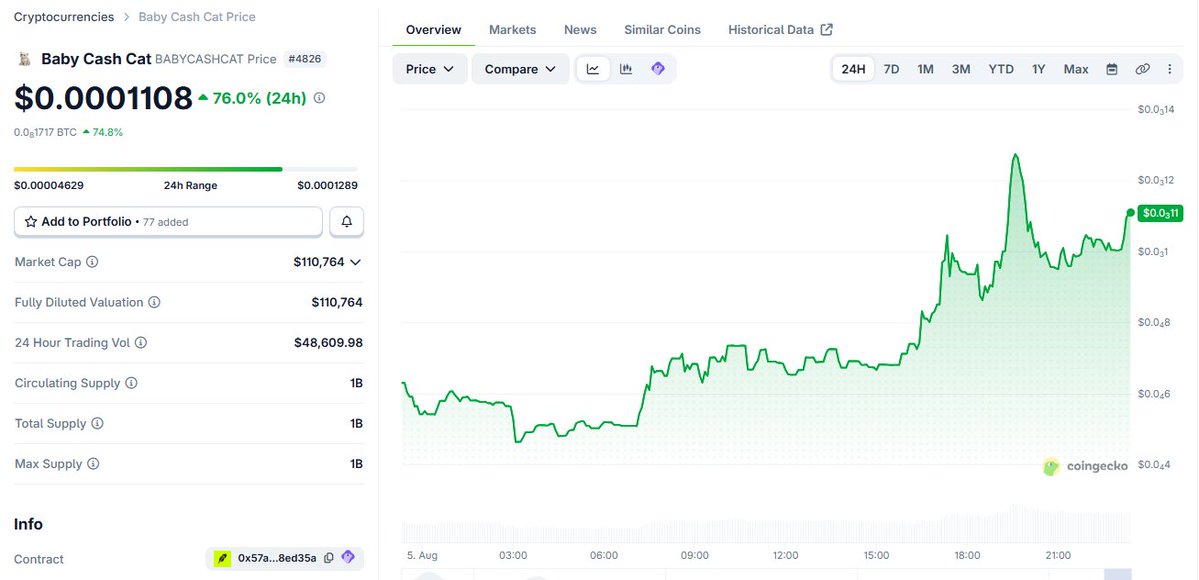Click the green current price marker dot
The width and height of the screenshot is (1199, 580).
click(x=1130, y=213)
